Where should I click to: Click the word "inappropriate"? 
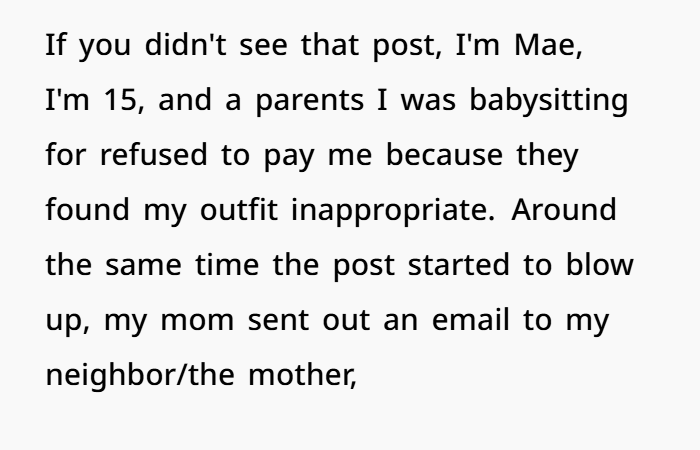393,210
